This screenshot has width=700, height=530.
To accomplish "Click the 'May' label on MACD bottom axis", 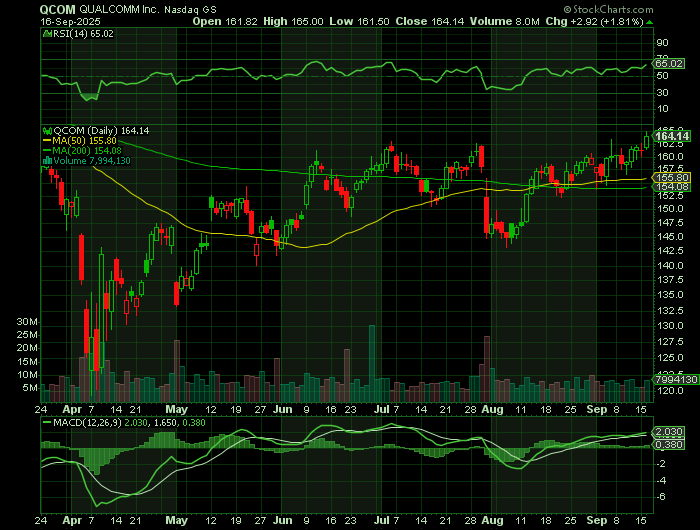I will point(176,521).
